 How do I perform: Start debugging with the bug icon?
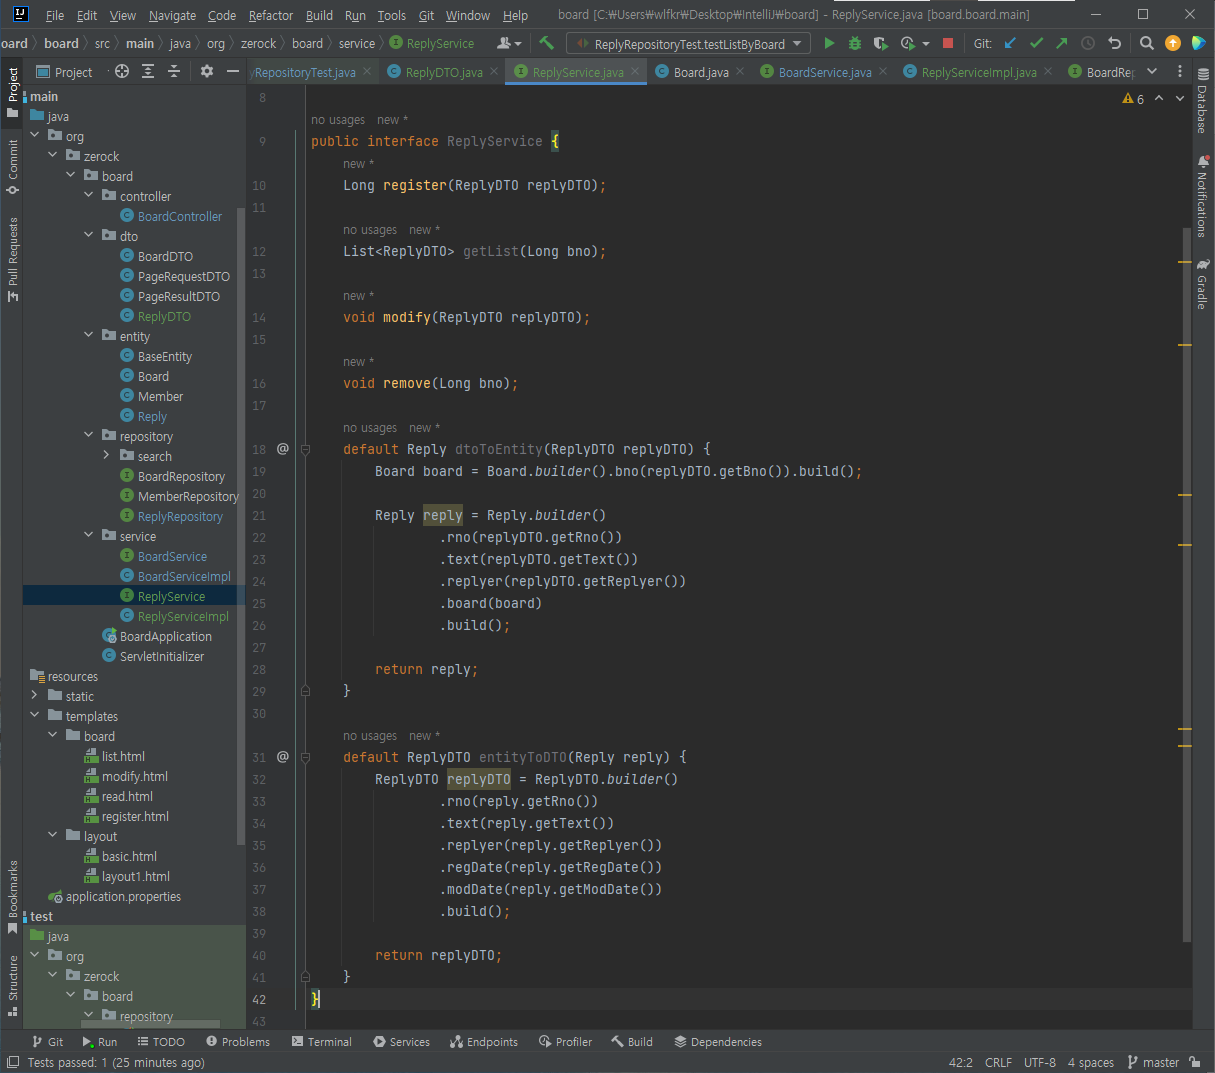point(855,43)
